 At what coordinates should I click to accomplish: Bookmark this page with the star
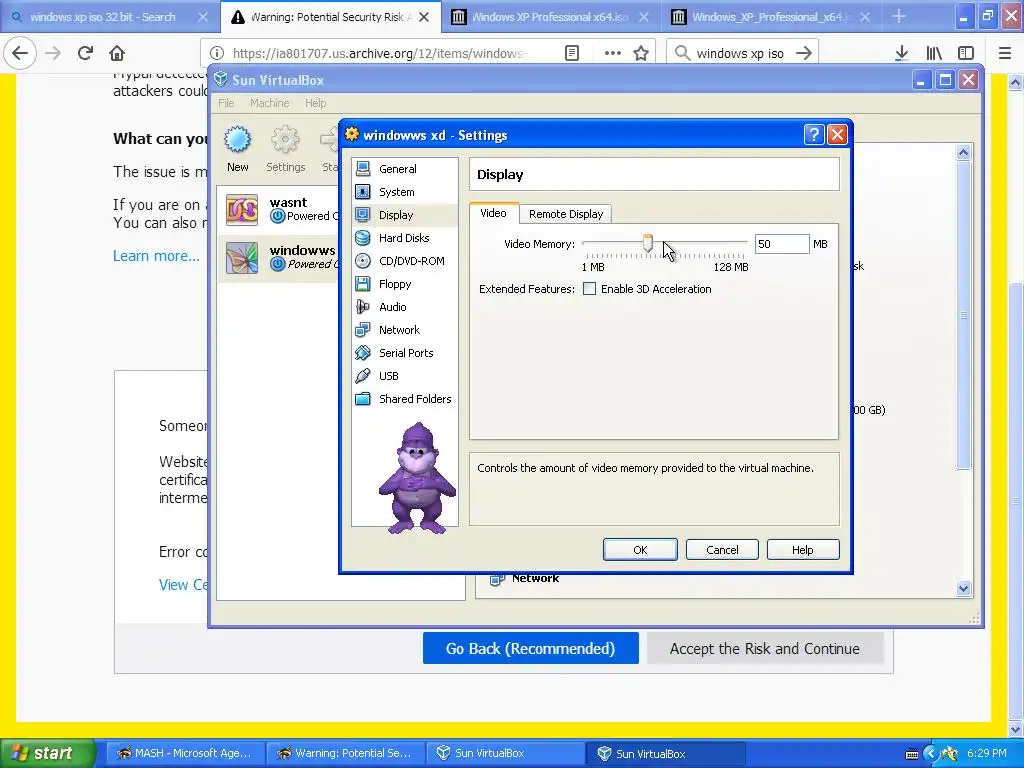pyautogui.click(x=641, y=53)
